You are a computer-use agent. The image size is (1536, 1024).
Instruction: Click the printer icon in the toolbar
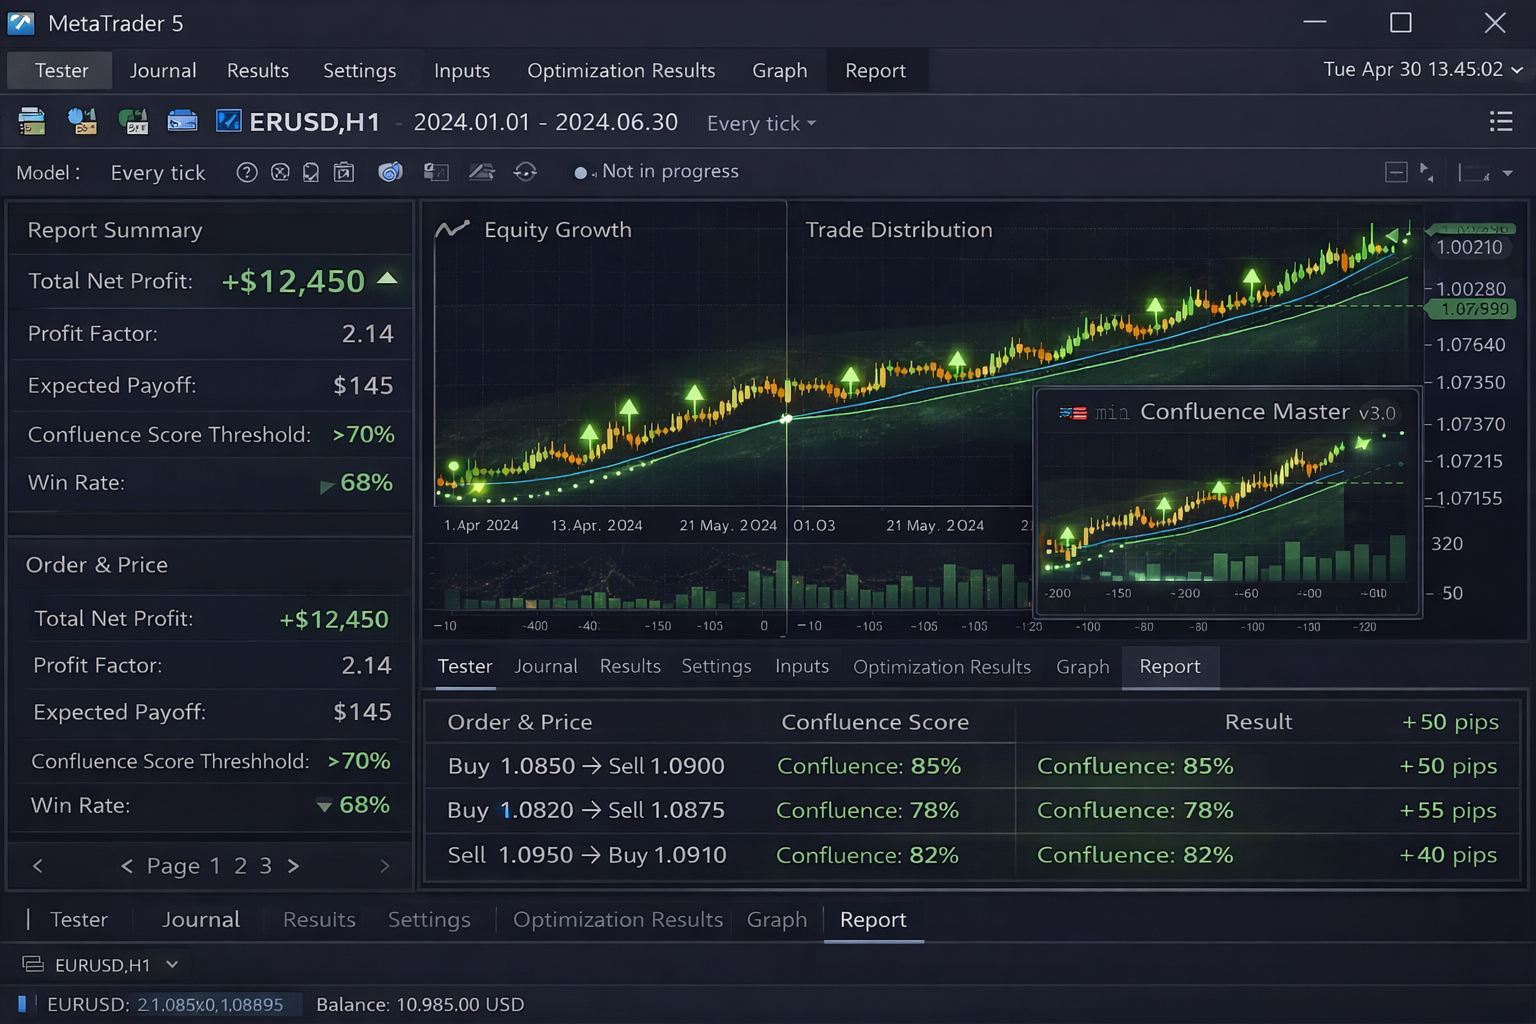pyautogui.click(x=32, y=122)
